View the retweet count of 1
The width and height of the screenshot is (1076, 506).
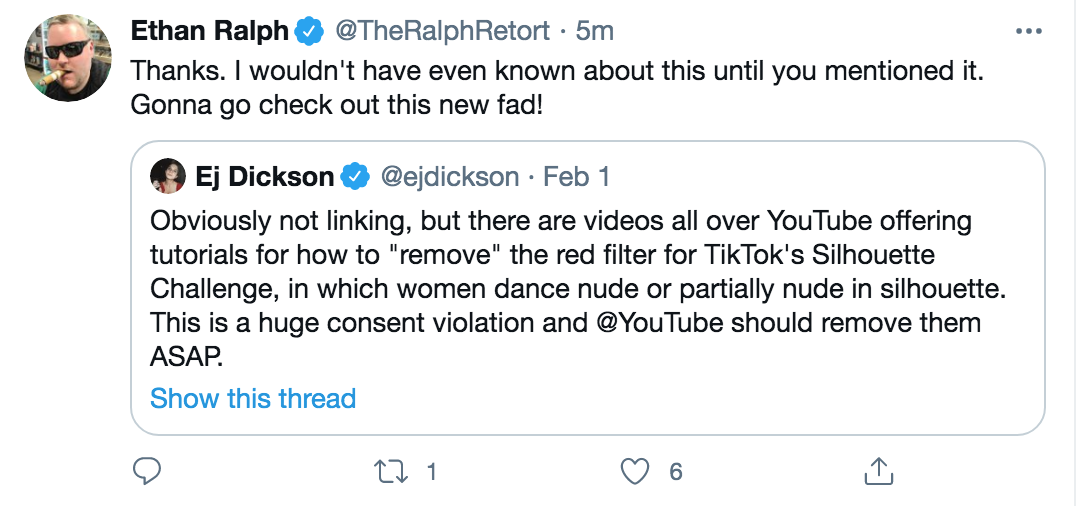[x=432, y=472]
